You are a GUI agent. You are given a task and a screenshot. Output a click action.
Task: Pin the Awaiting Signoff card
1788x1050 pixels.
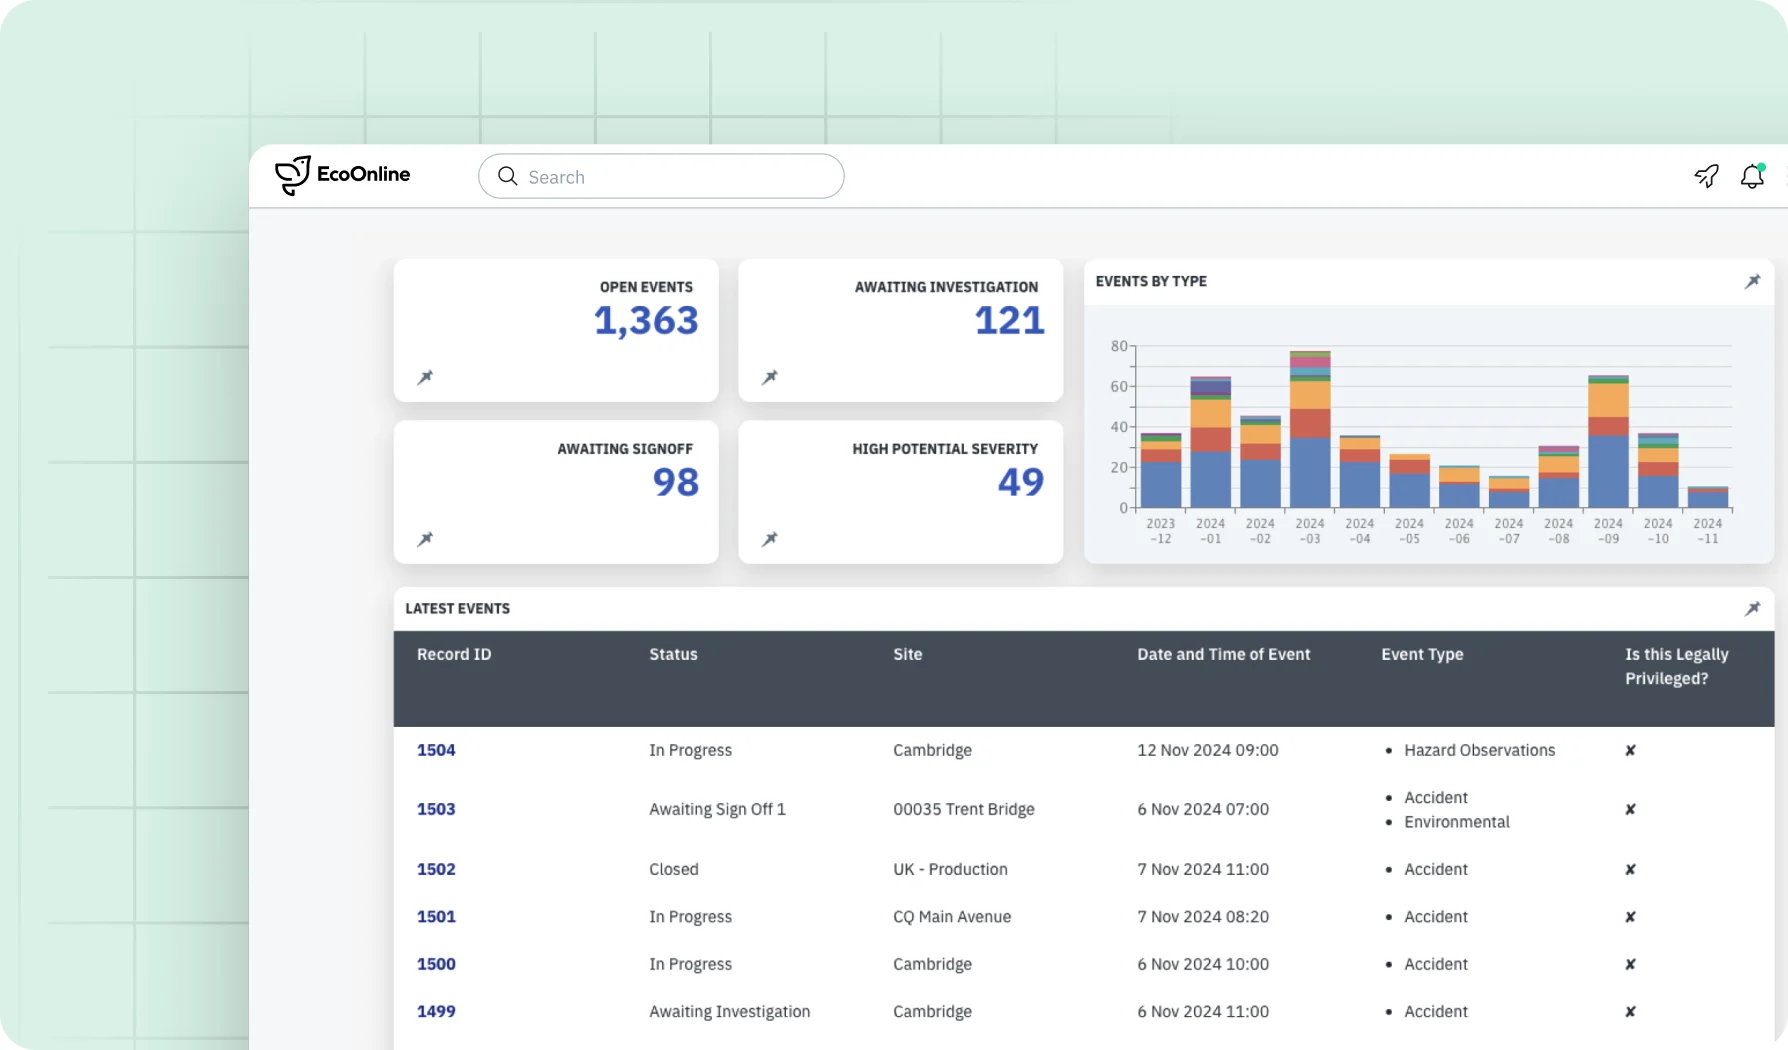coord(425,539)
